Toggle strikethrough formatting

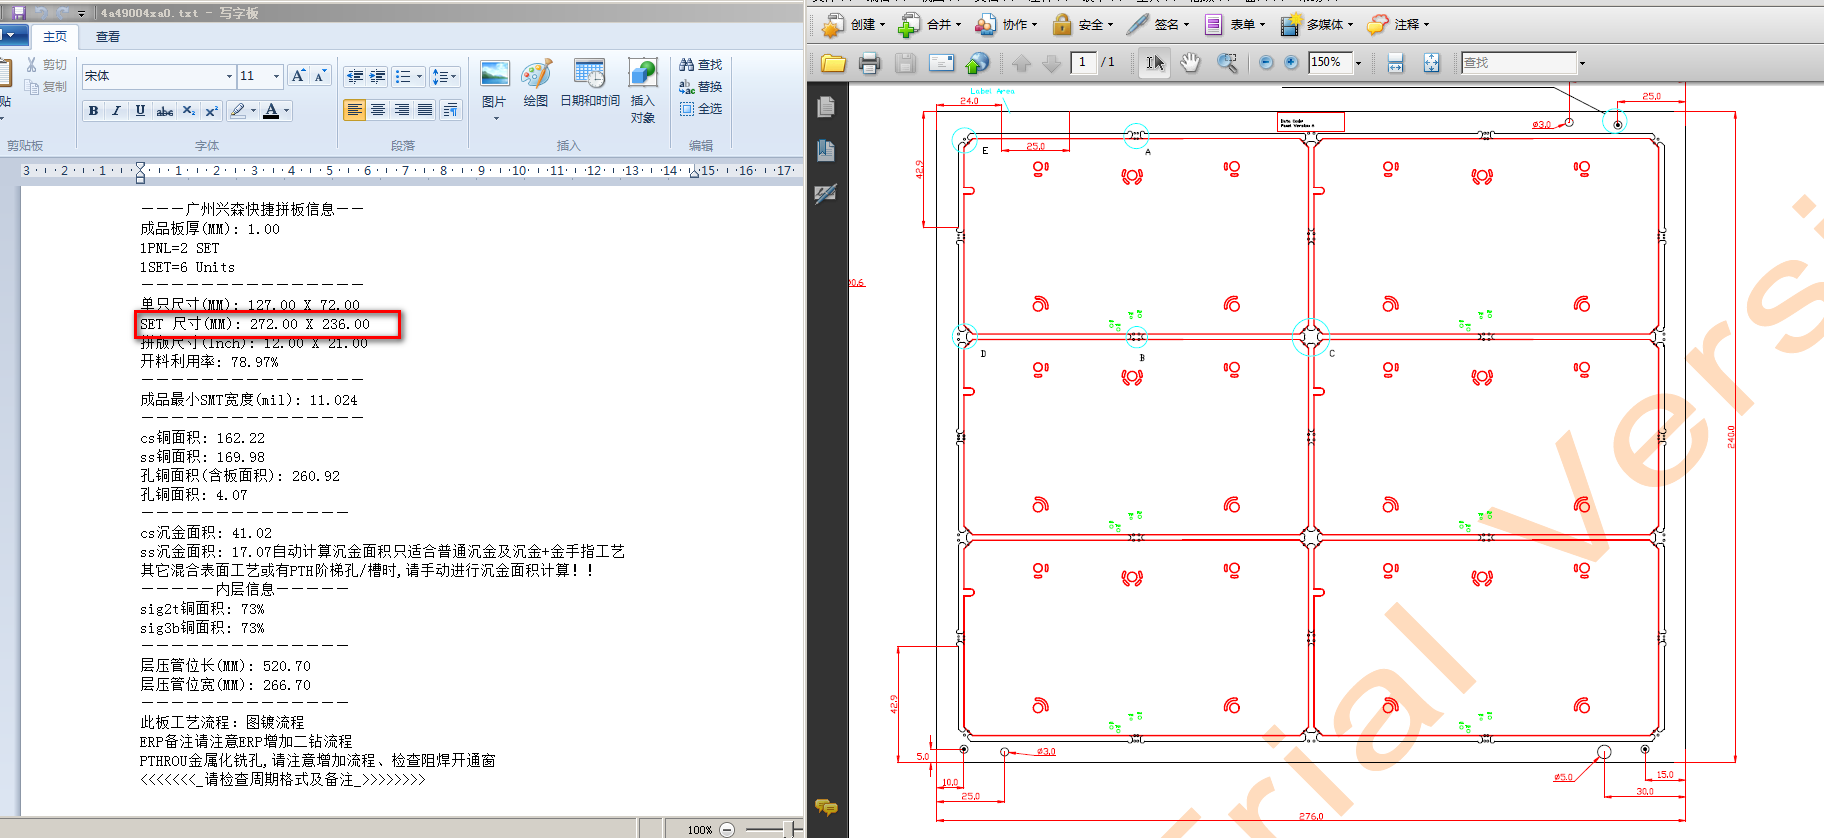(165, 111)
